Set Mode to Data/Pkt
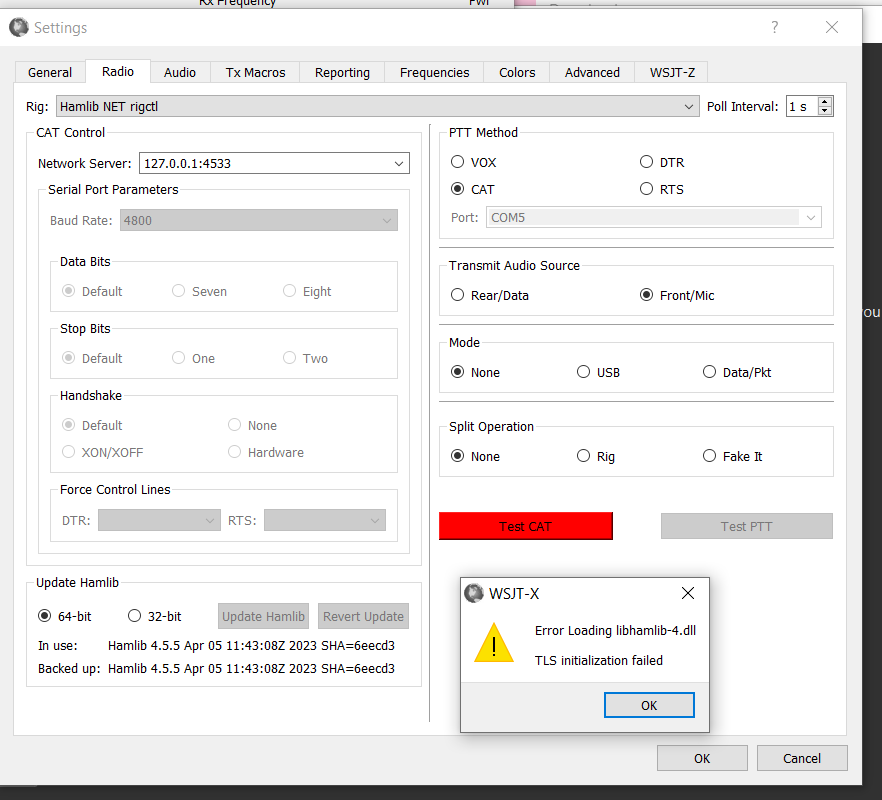The width and height of the screenshot is (882, 800). 737,372
